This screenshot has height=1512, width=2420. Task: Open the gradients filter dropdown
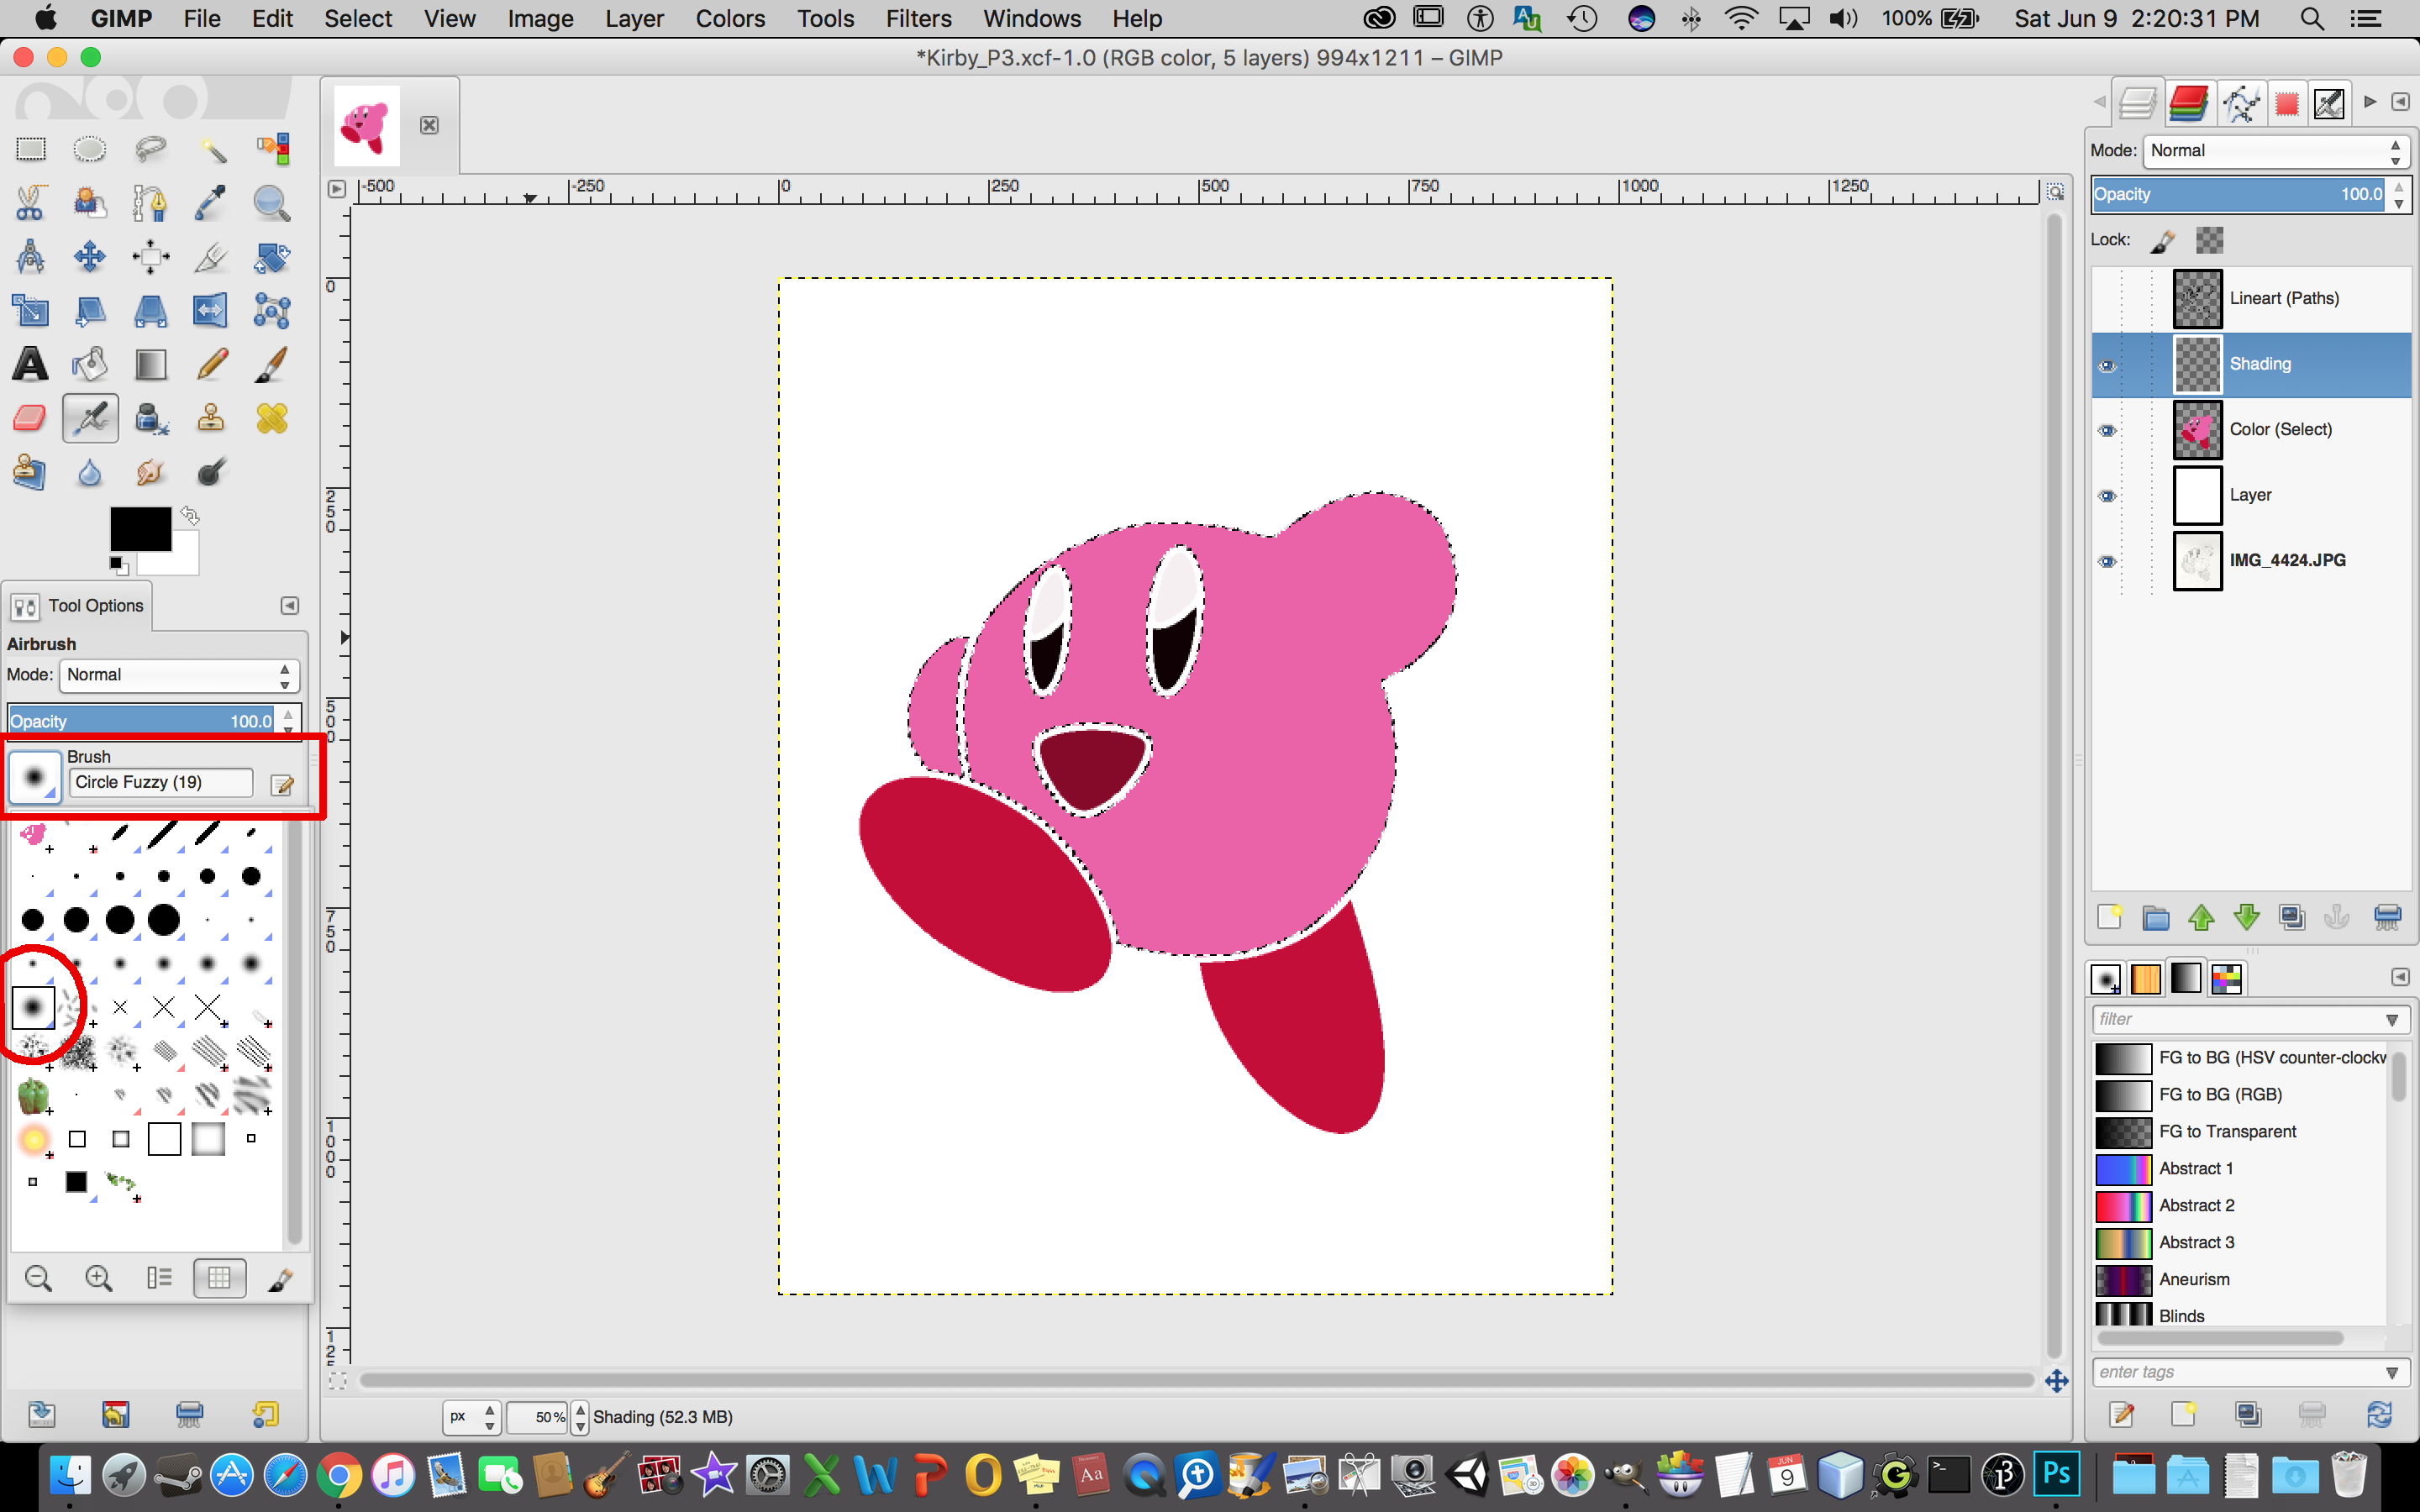(2393, 1020)
